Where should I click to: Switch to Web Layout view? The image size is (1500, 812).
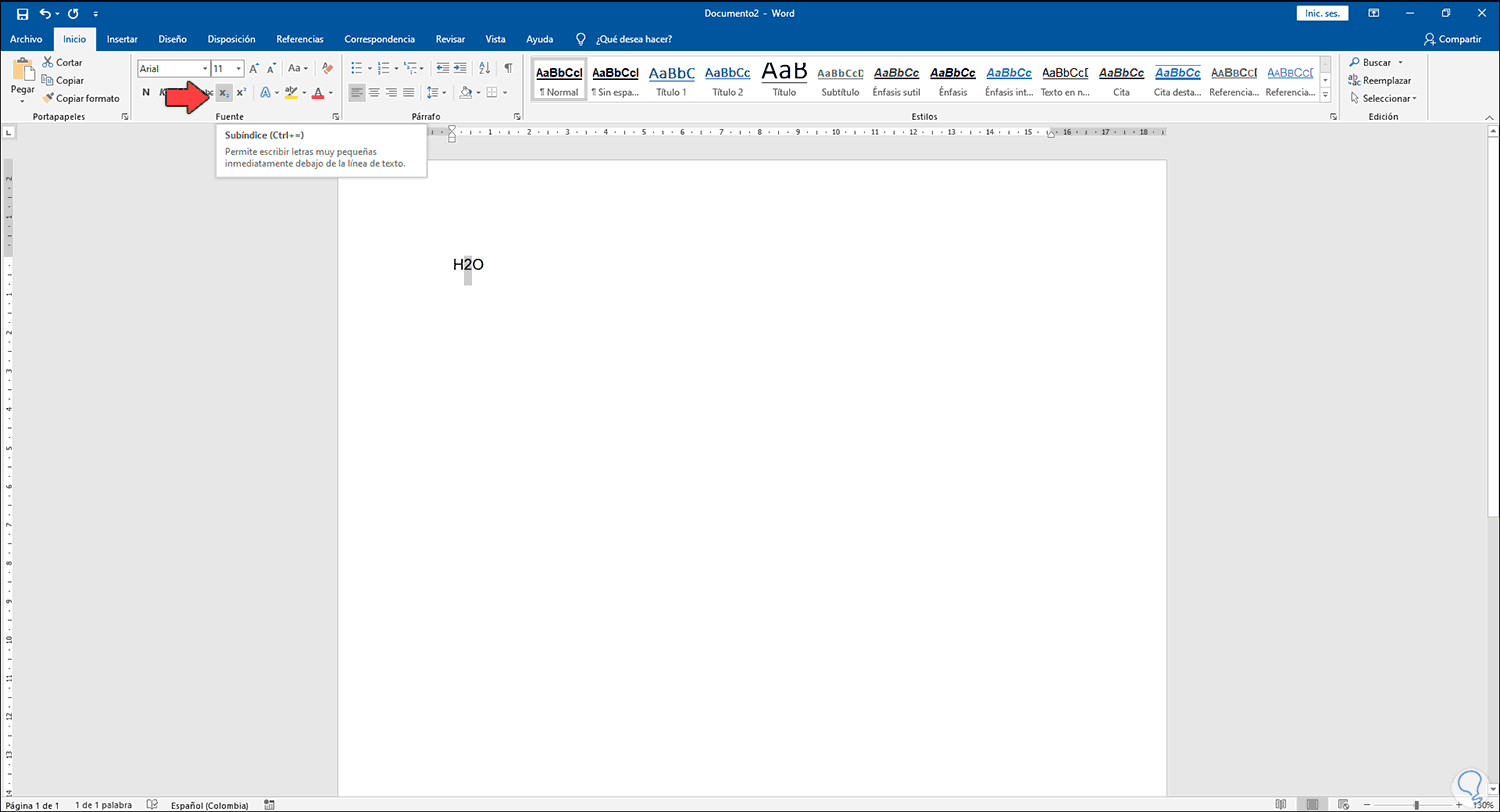(1342, 804)
